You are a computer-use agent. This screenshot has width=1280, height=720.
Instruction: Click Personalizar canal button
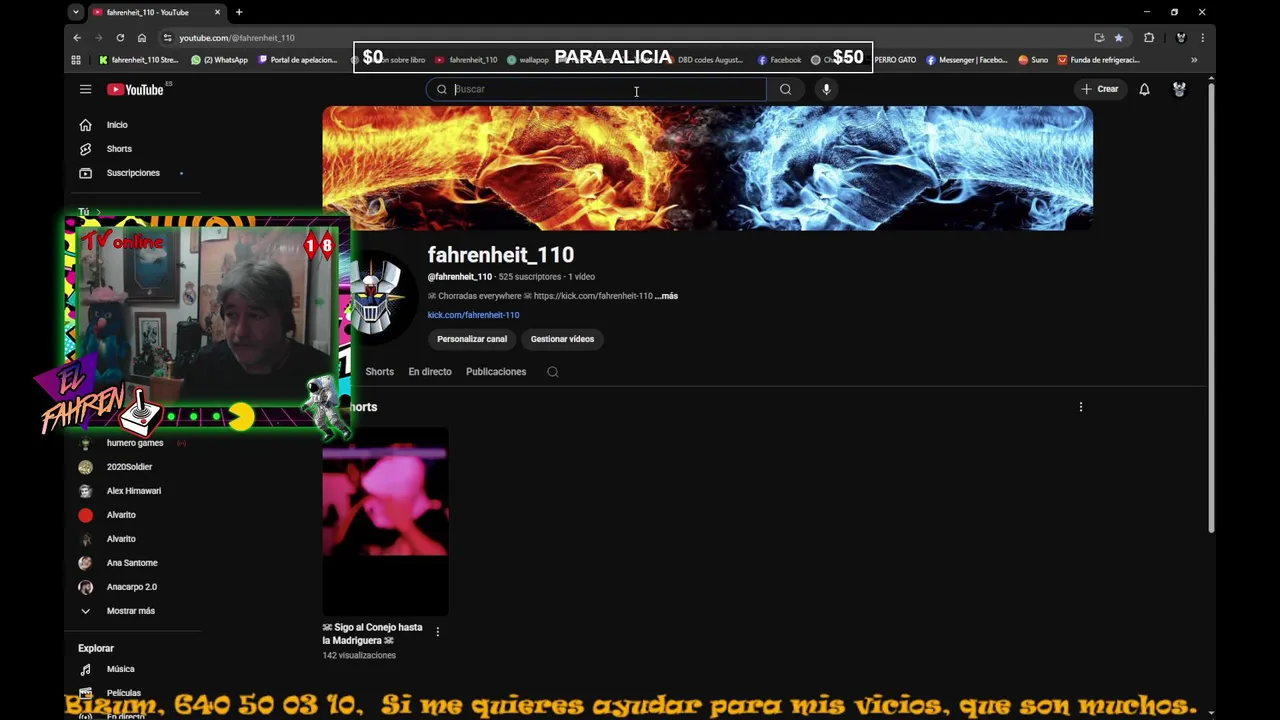pyautogui.click(x=472, y=339)
